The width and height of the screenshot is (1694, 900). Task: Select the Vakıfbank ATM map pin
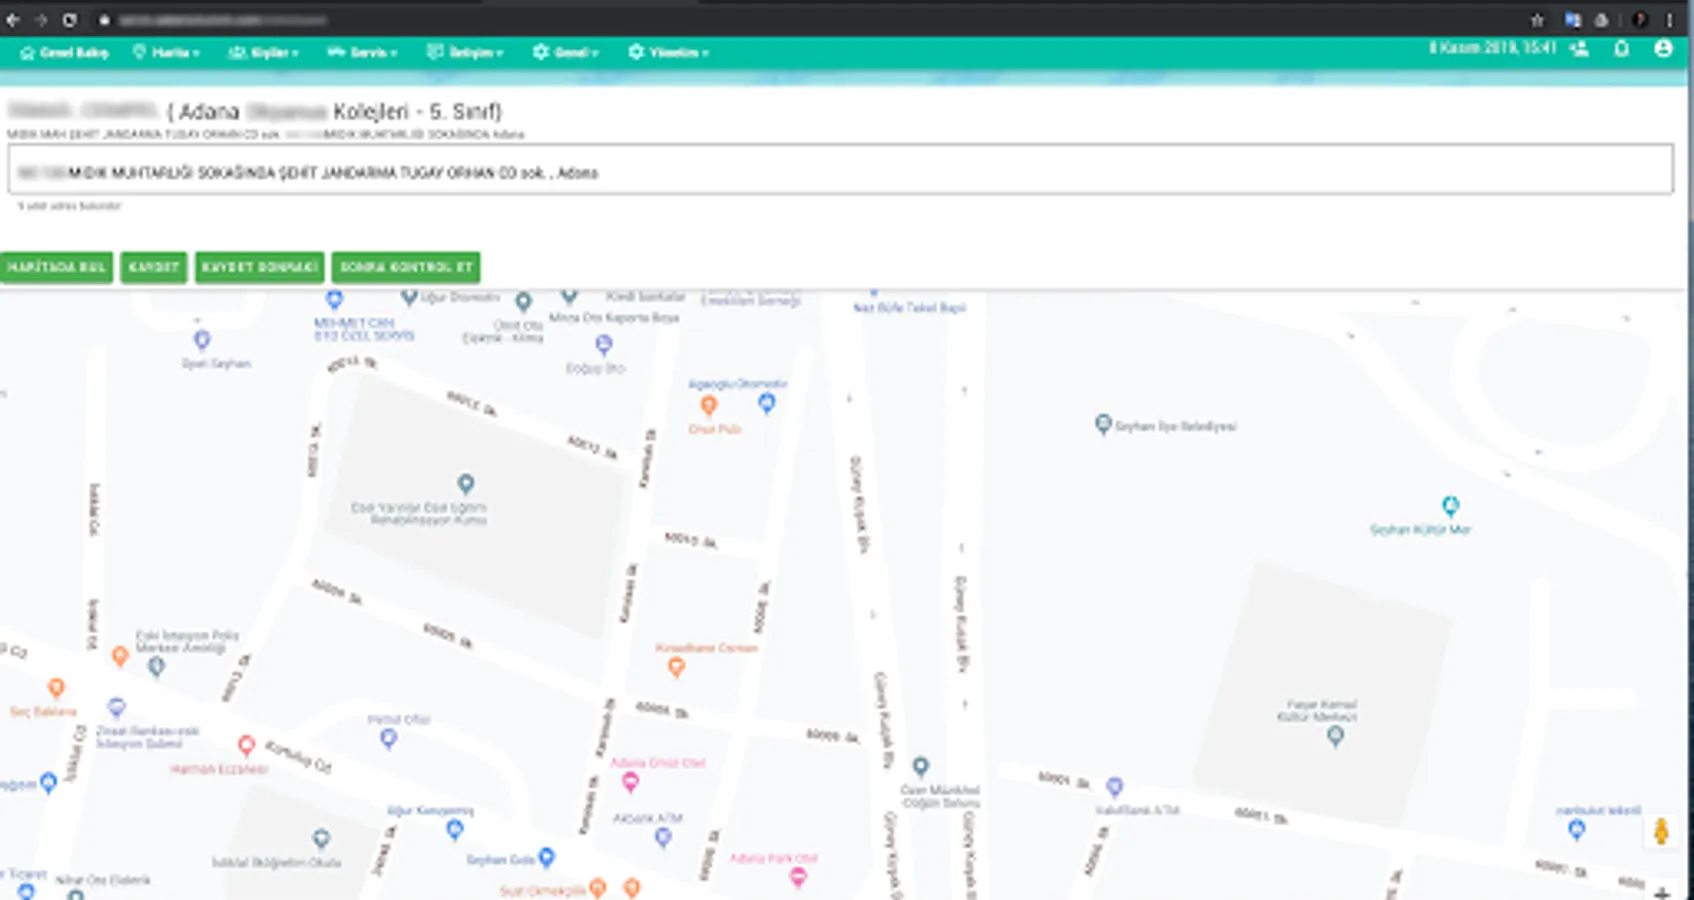click(1115, 787)
